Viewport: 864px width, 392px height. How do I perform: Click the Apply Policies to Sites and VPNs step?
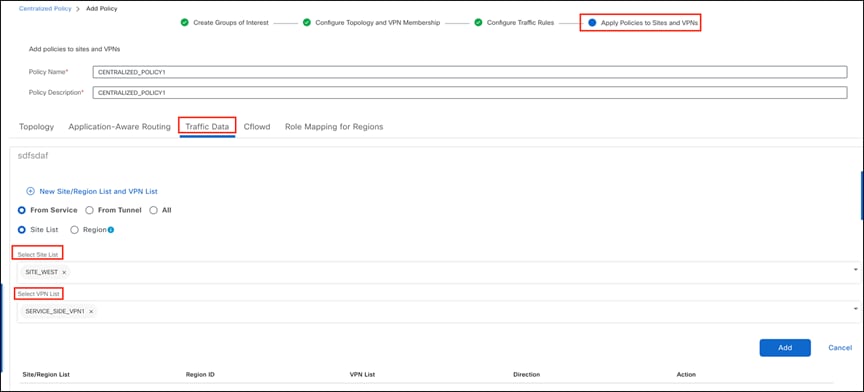[649, 23]
